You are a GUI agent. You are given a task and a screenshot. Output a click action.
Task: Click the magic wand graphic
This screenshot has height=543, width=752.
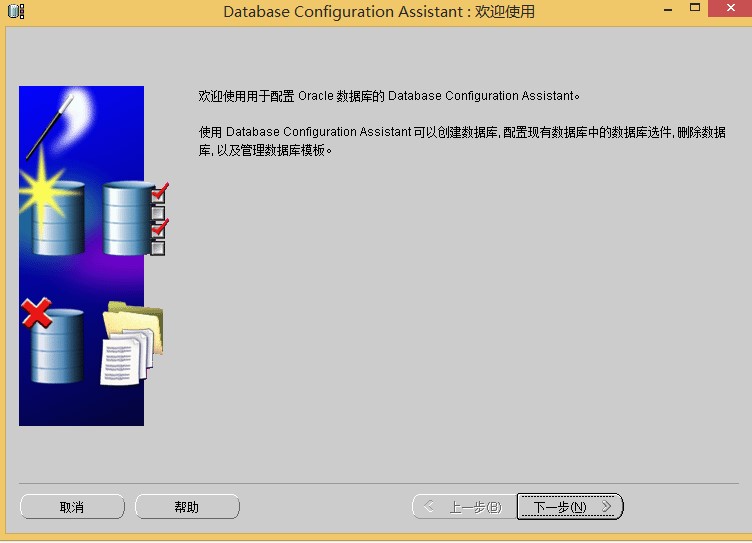point(50,126)
